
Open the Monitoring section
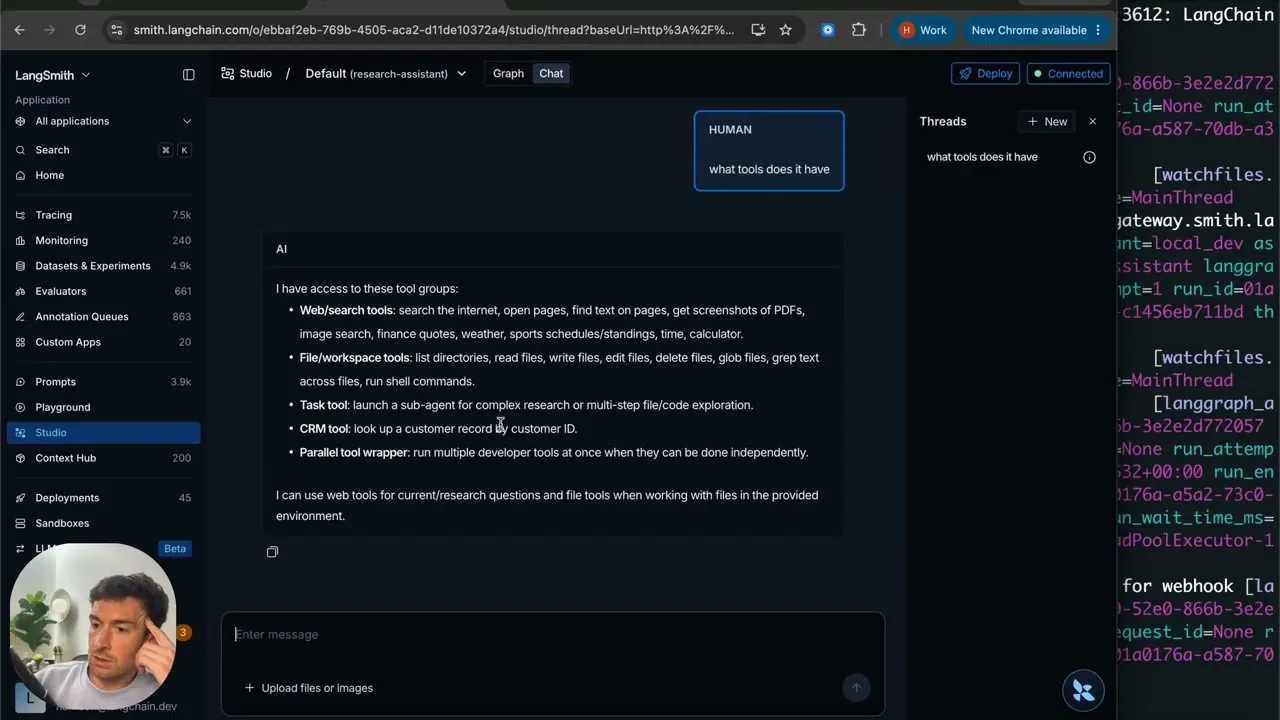(x=103, y=240)
